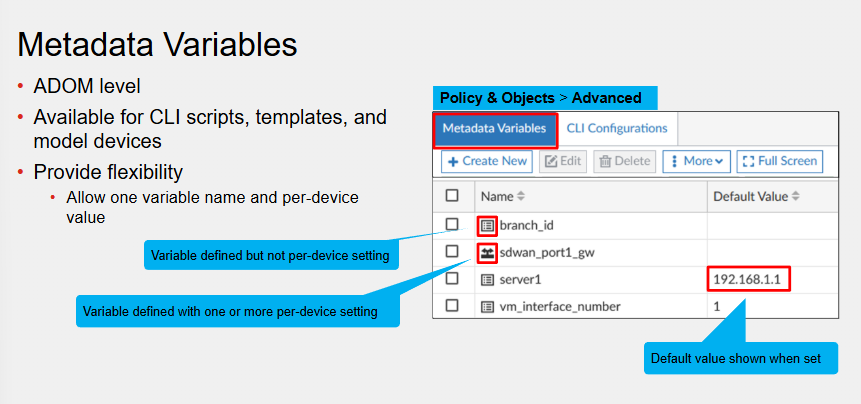Click the vm_interface_number variable list icon

487,306
